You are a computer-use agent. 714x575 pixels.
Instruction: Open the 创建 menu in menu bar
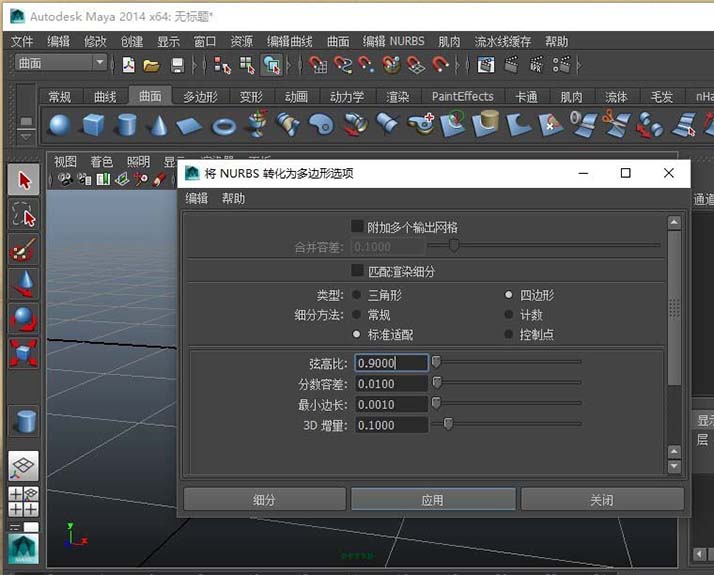[x=132, y=41]
